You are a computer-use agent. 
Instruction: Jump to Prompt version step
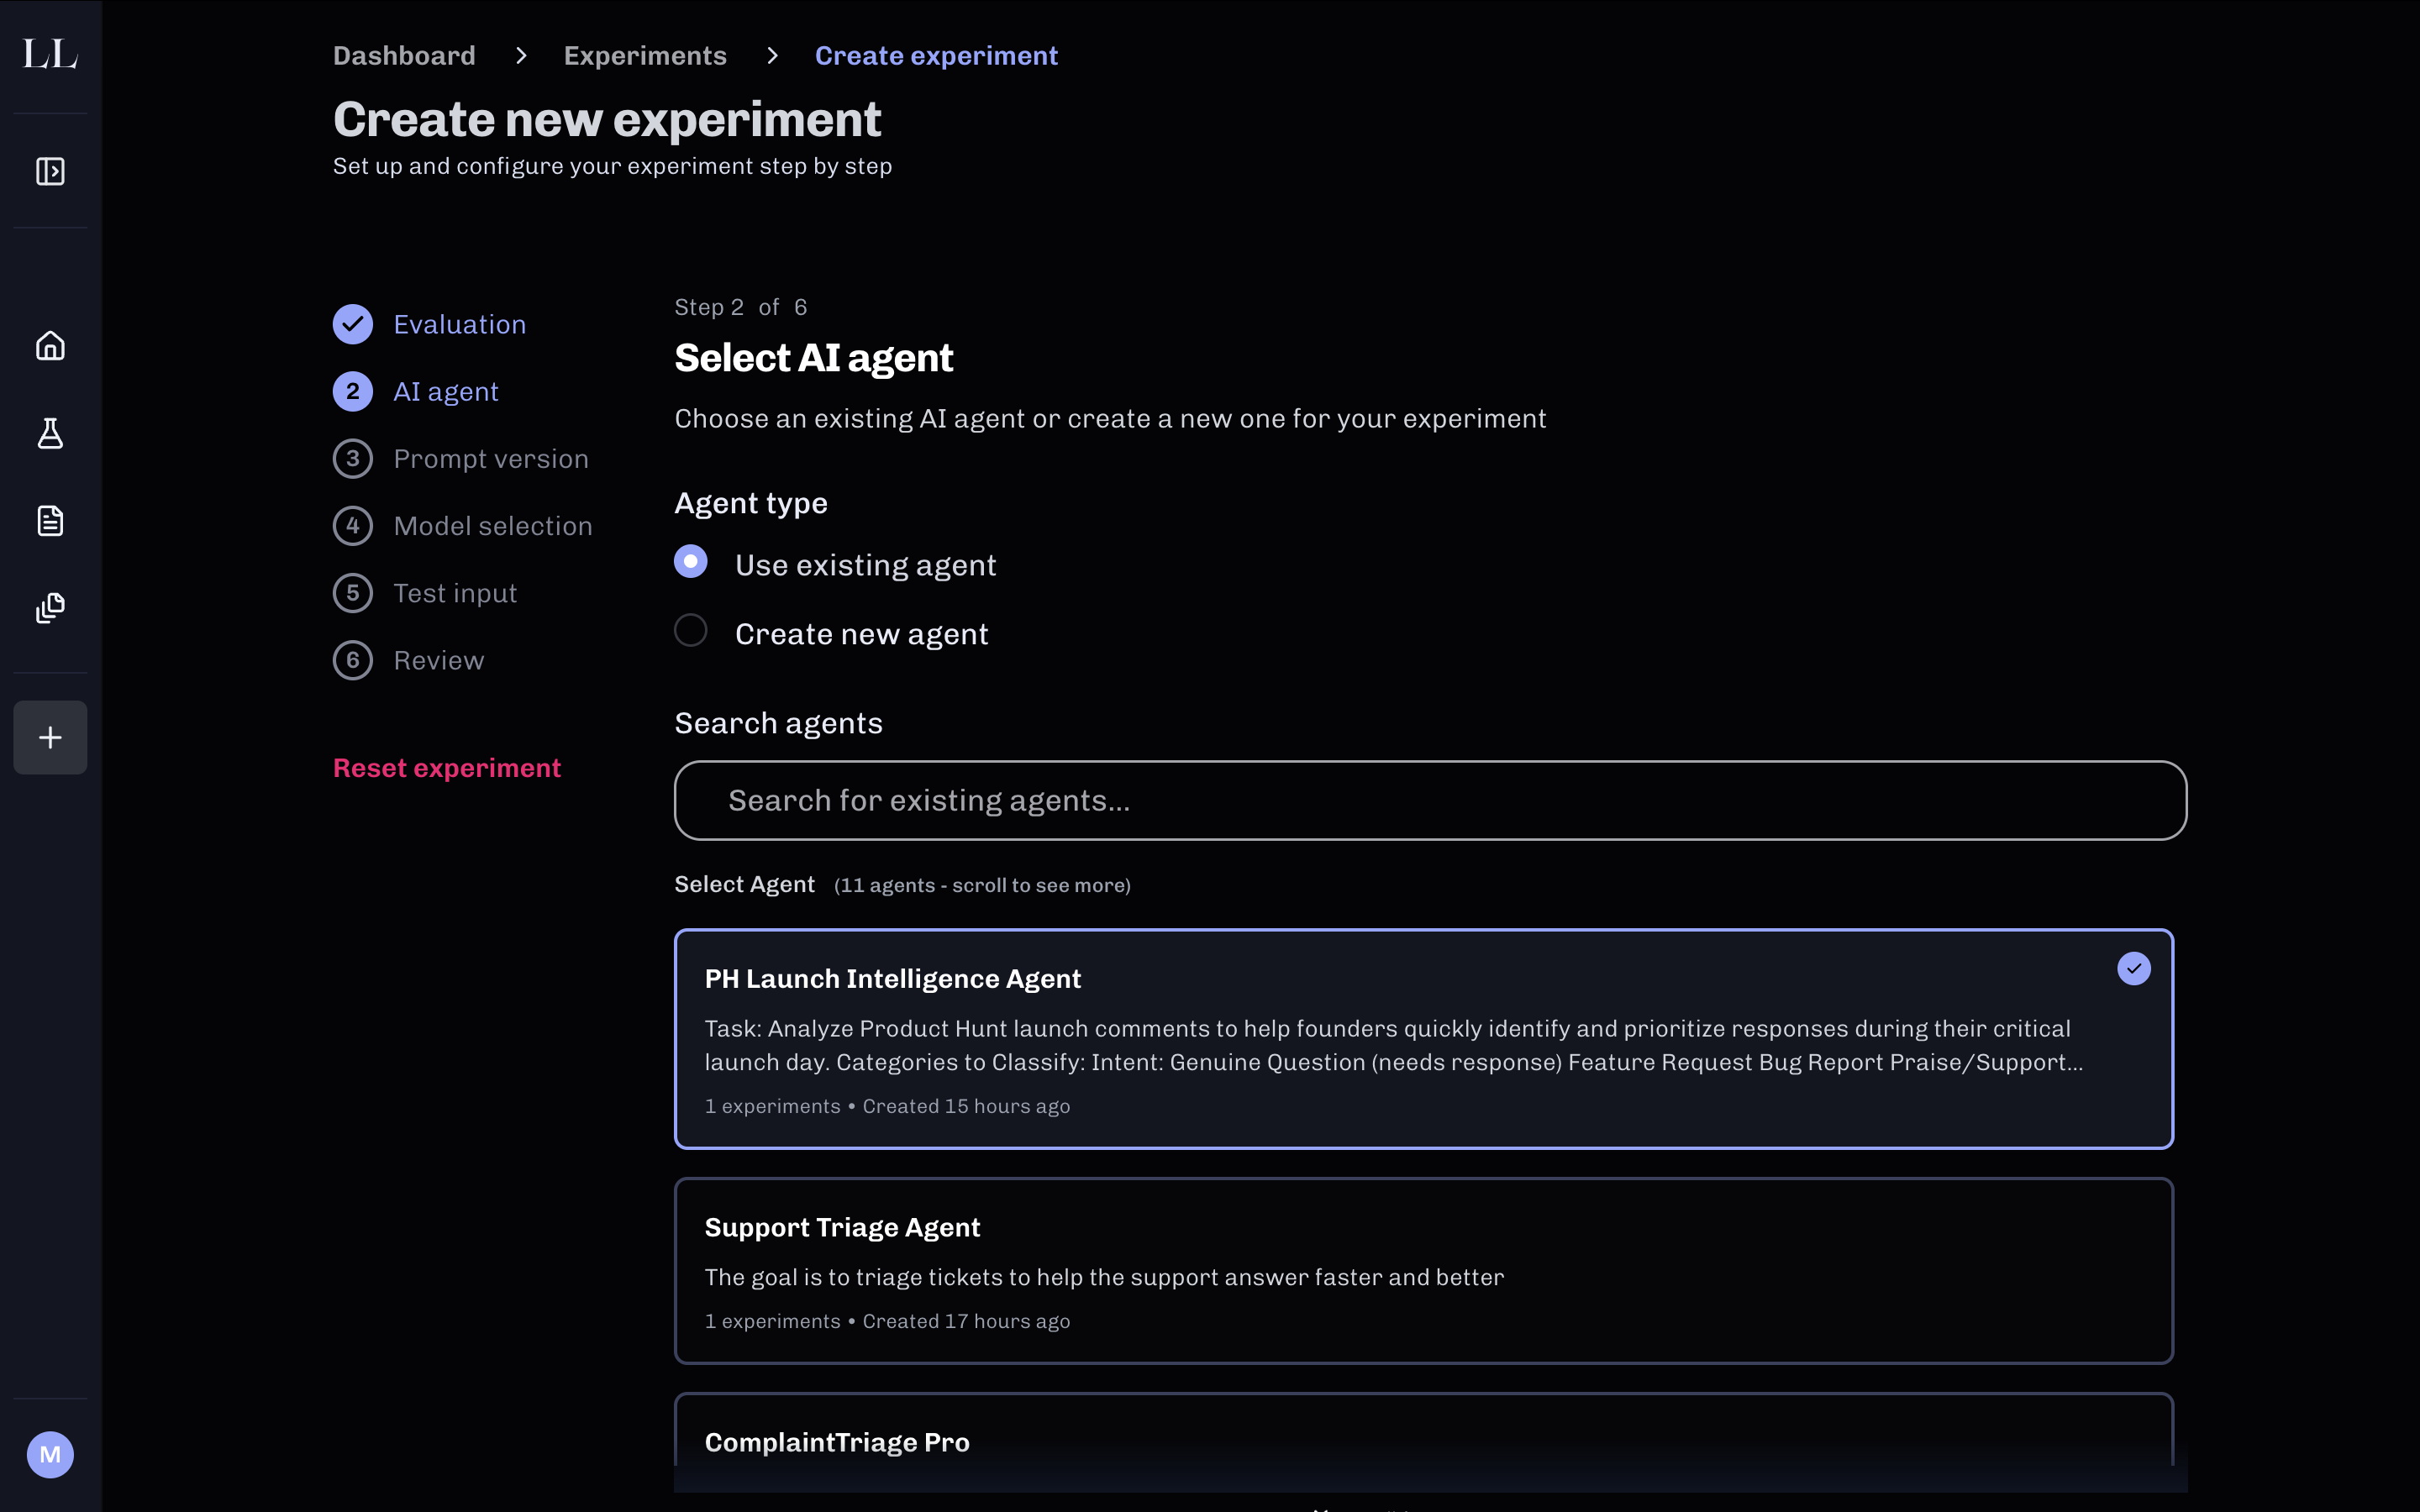(x=490, y=459)
